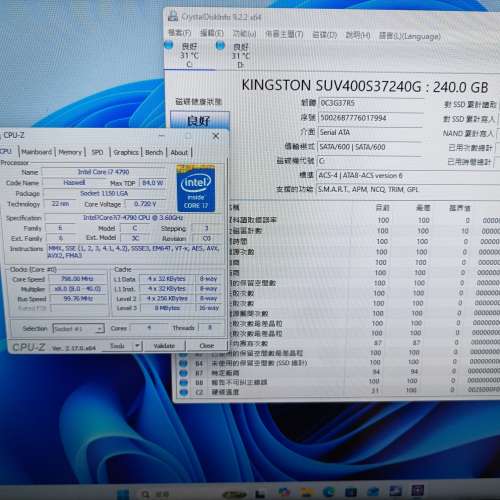Open the 功能(u) menu in CrystalDiskInfo
The width and height of the screenshot is (500, 500).
(244, 34)
